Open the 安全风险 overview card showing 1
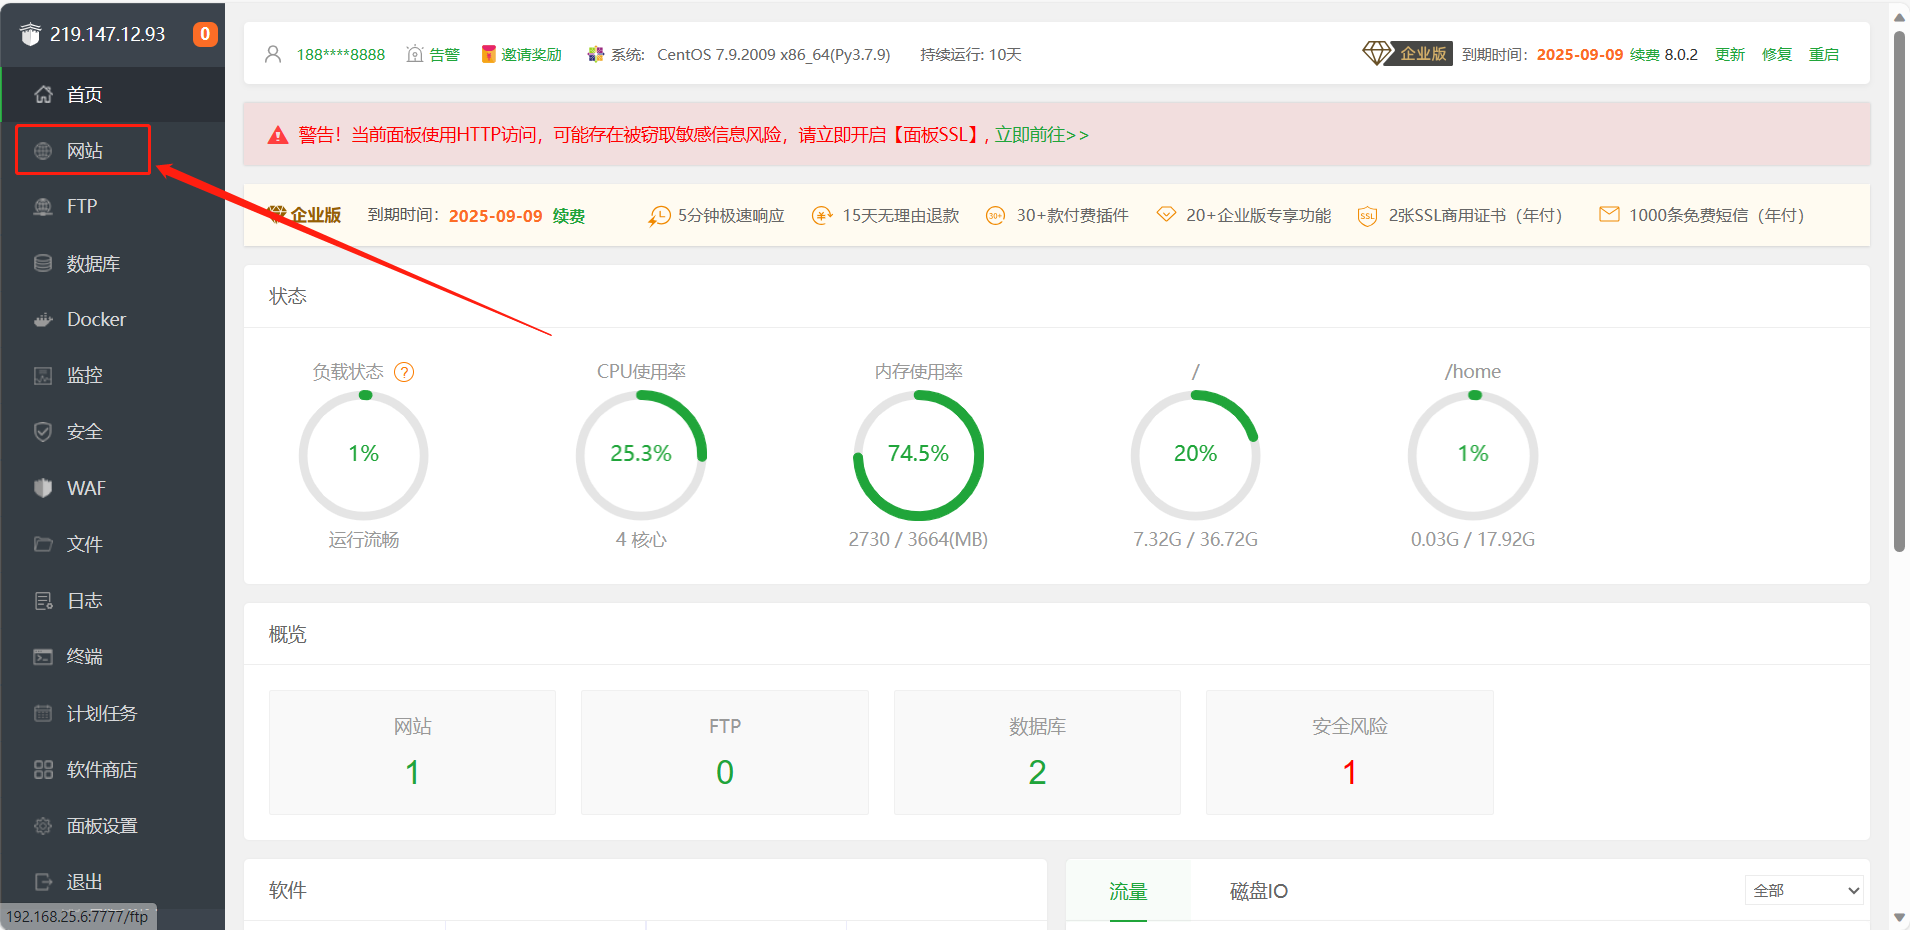1910x930 pixels. click(x=1350, y=752)
